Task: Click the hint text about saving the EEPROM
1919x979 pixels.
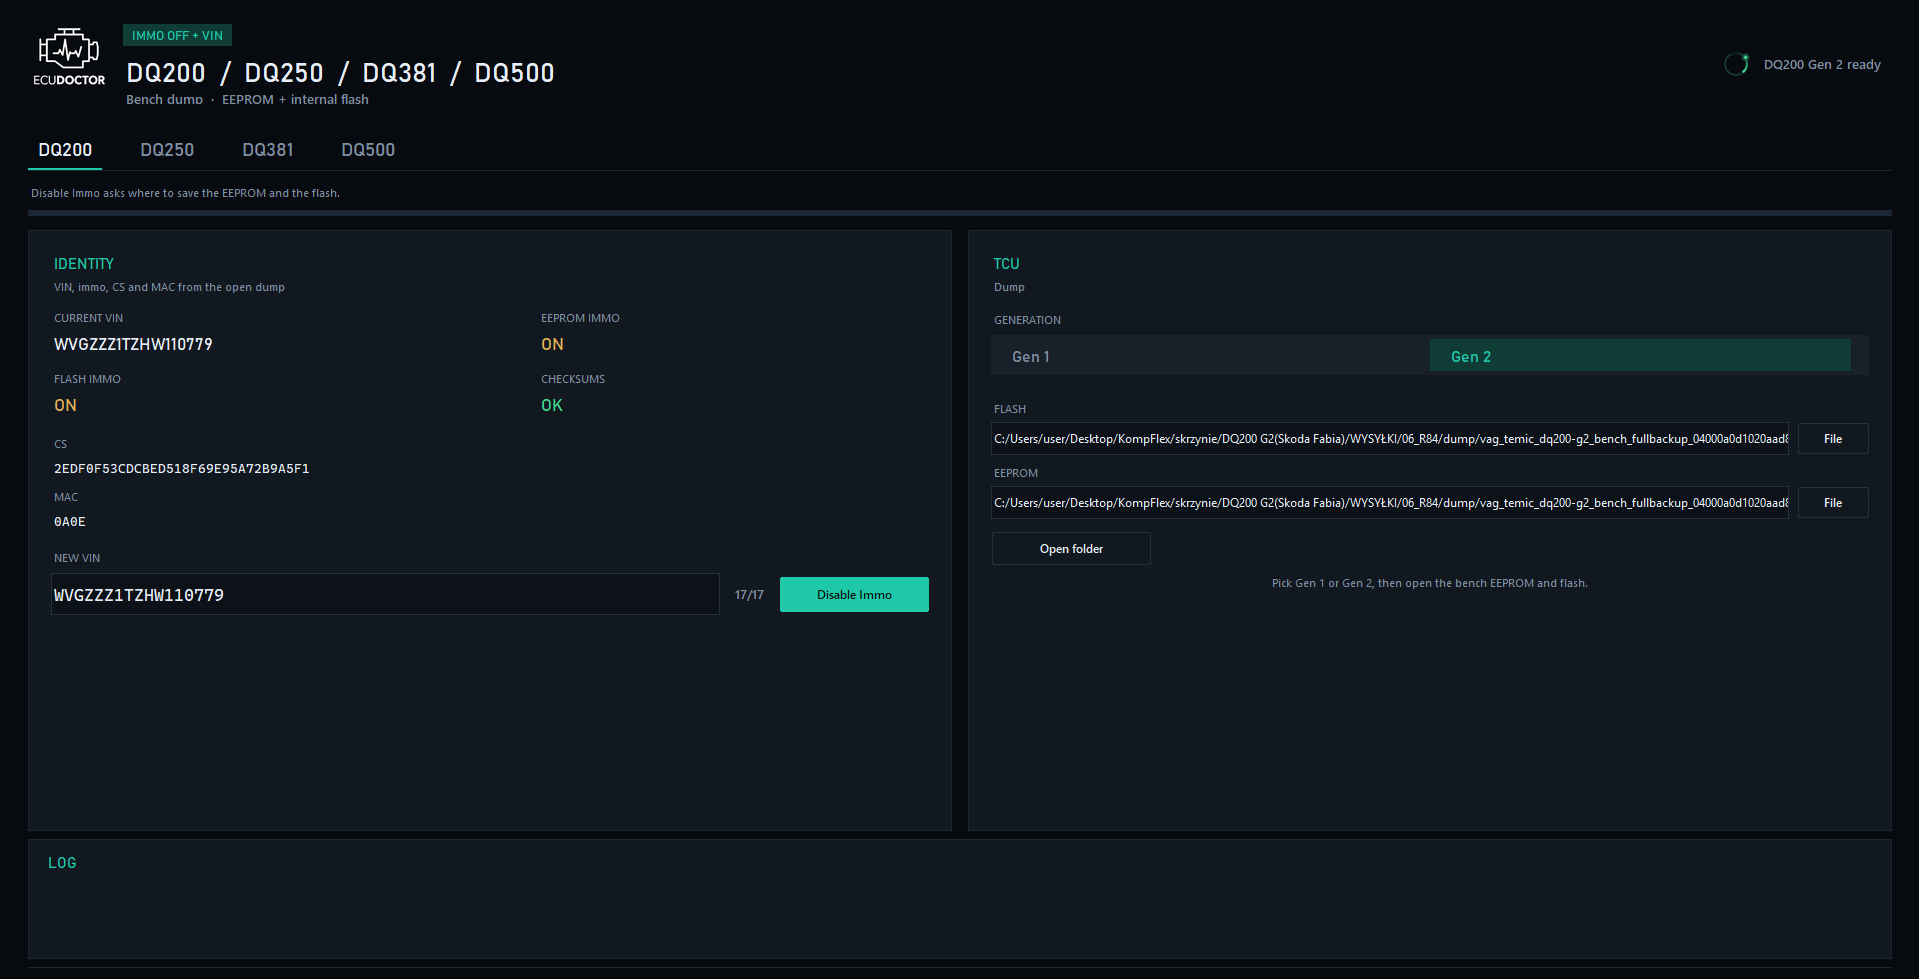Action: pos(185,193)
